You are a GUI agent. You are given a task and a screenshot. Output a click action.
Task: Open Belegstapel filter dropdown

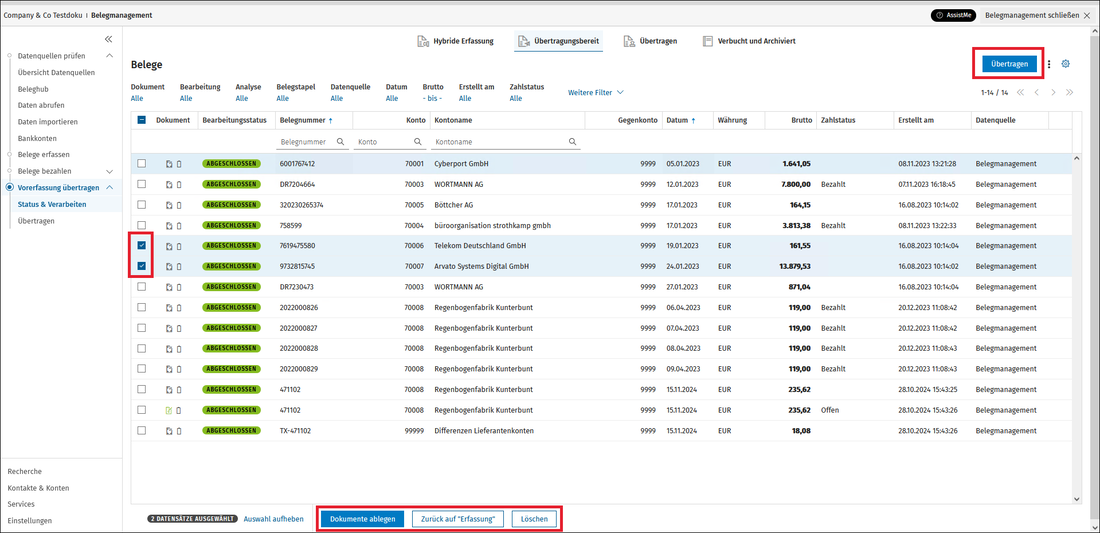[283, 99]
